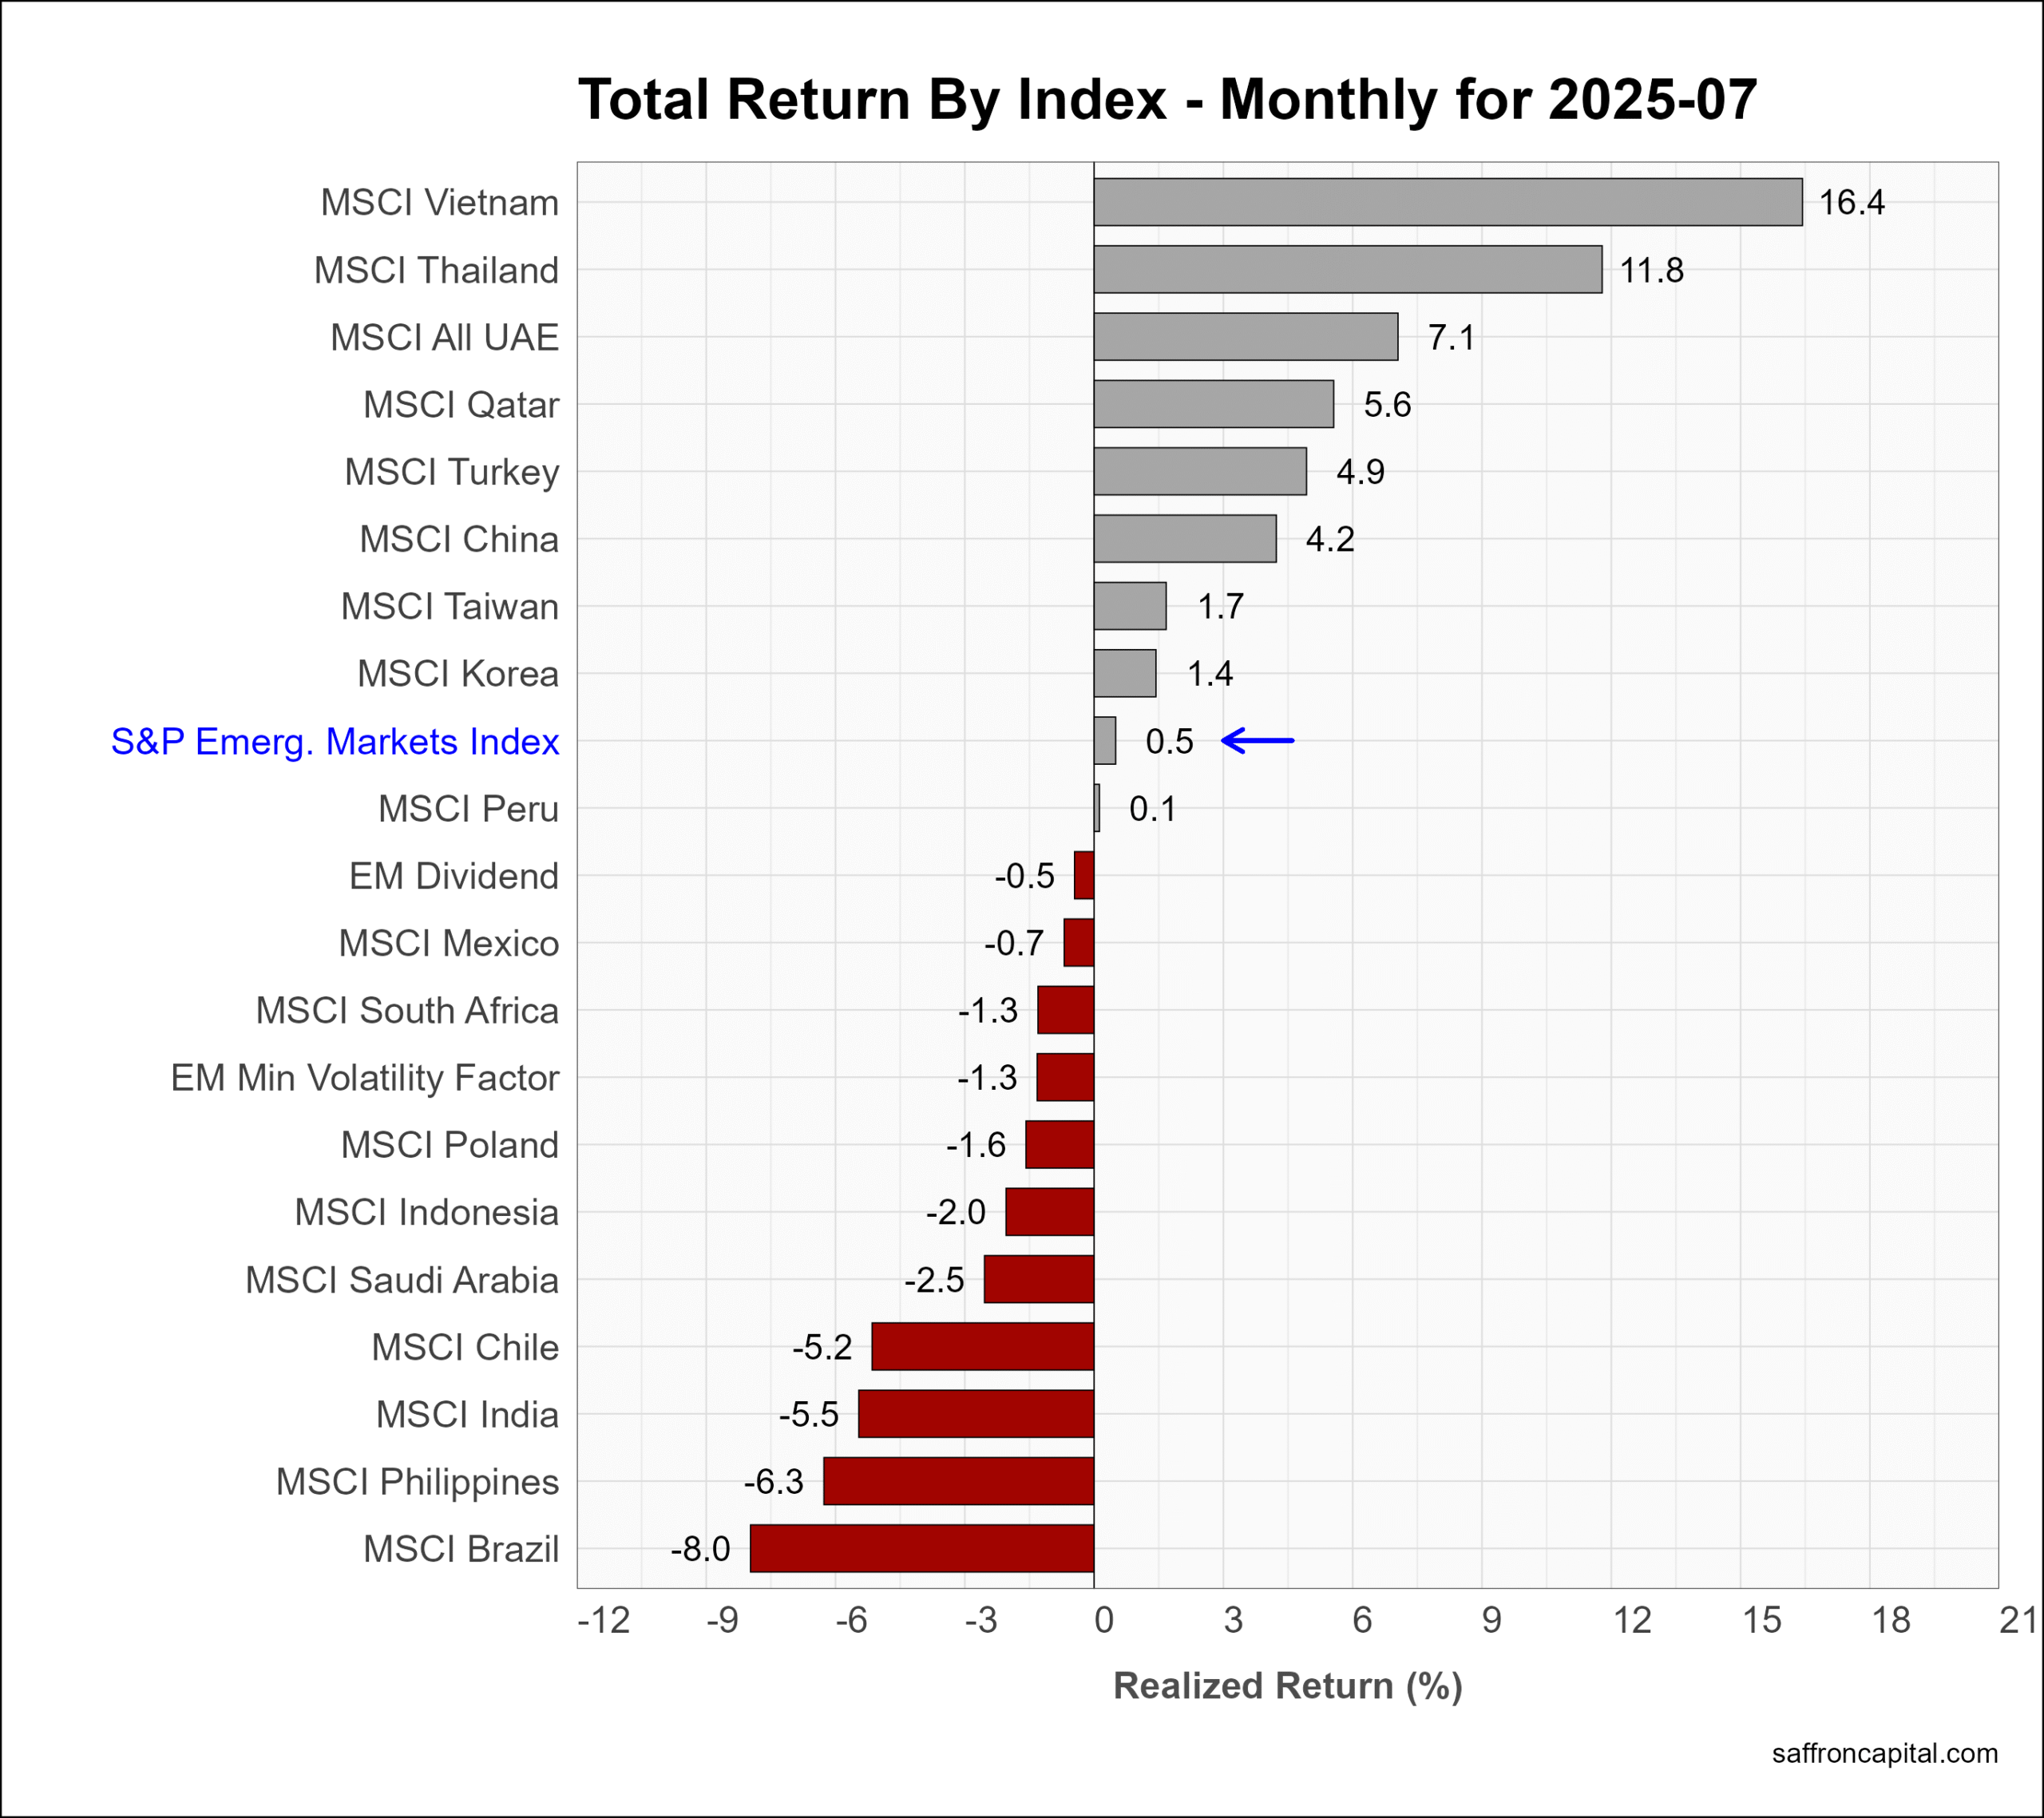Select the 'MSCI South Africa' row label
This screenshot has width=2044, height=1818.
point(407,1010)
